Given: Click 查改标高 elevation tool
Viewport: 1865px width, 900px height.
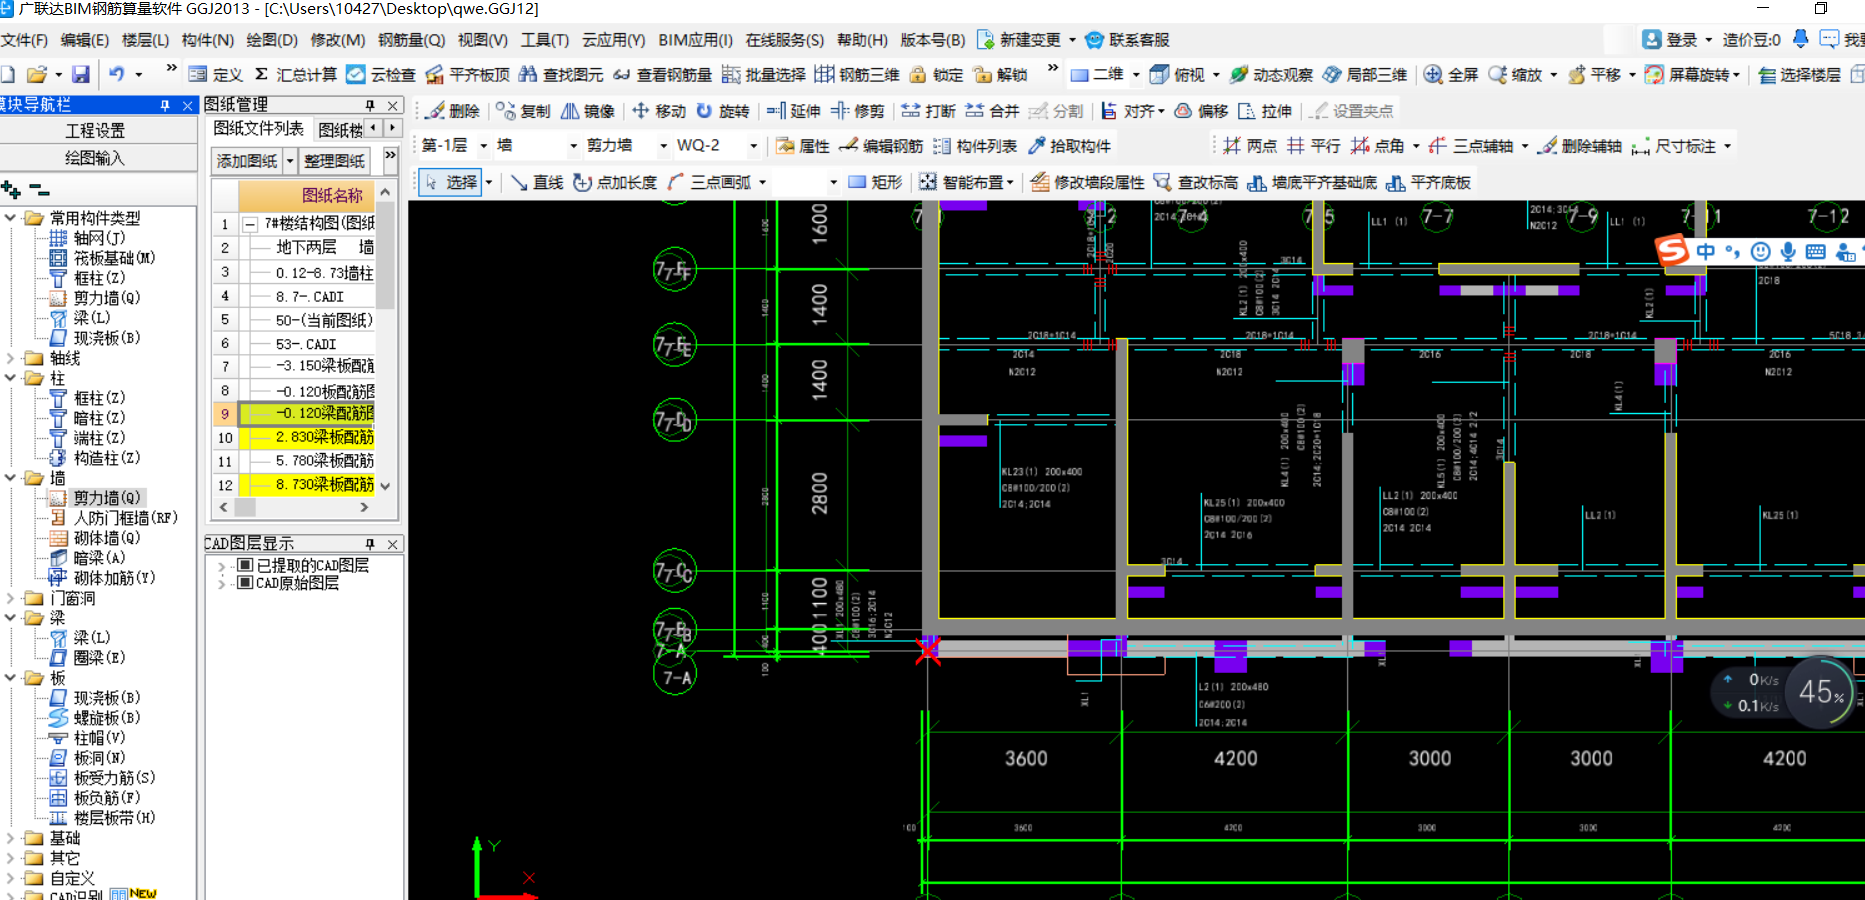Looking at the screenshot, I should (x=1196, y=182).
